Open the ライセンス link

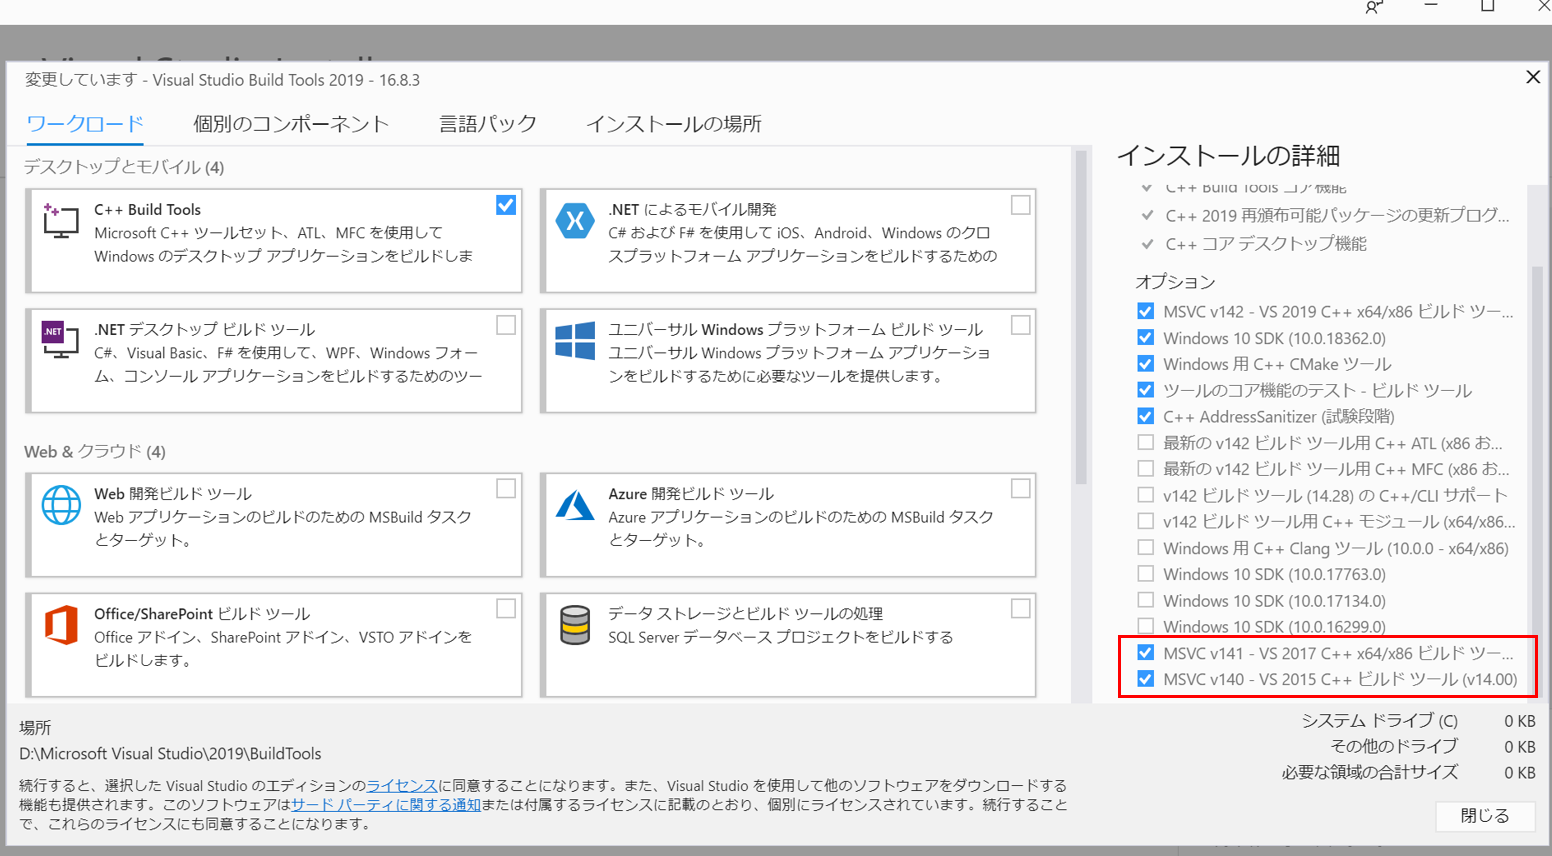click(402, 785)
